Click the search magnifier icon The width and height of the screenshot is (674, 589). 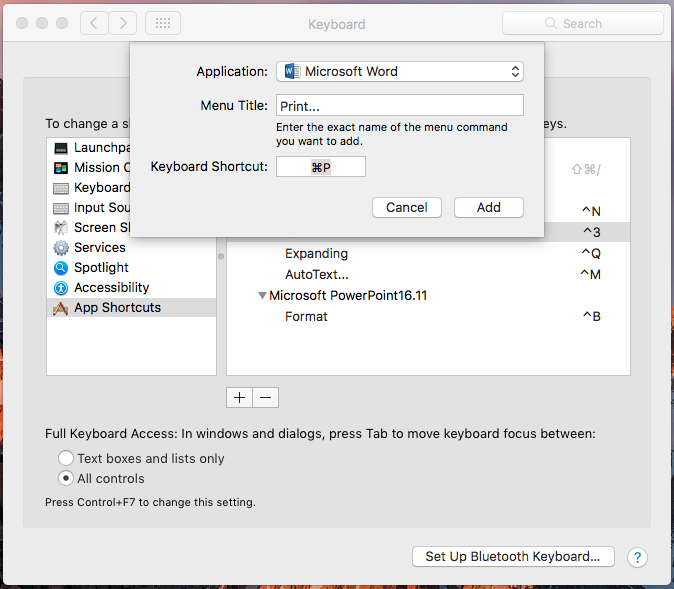click(551, 23)
